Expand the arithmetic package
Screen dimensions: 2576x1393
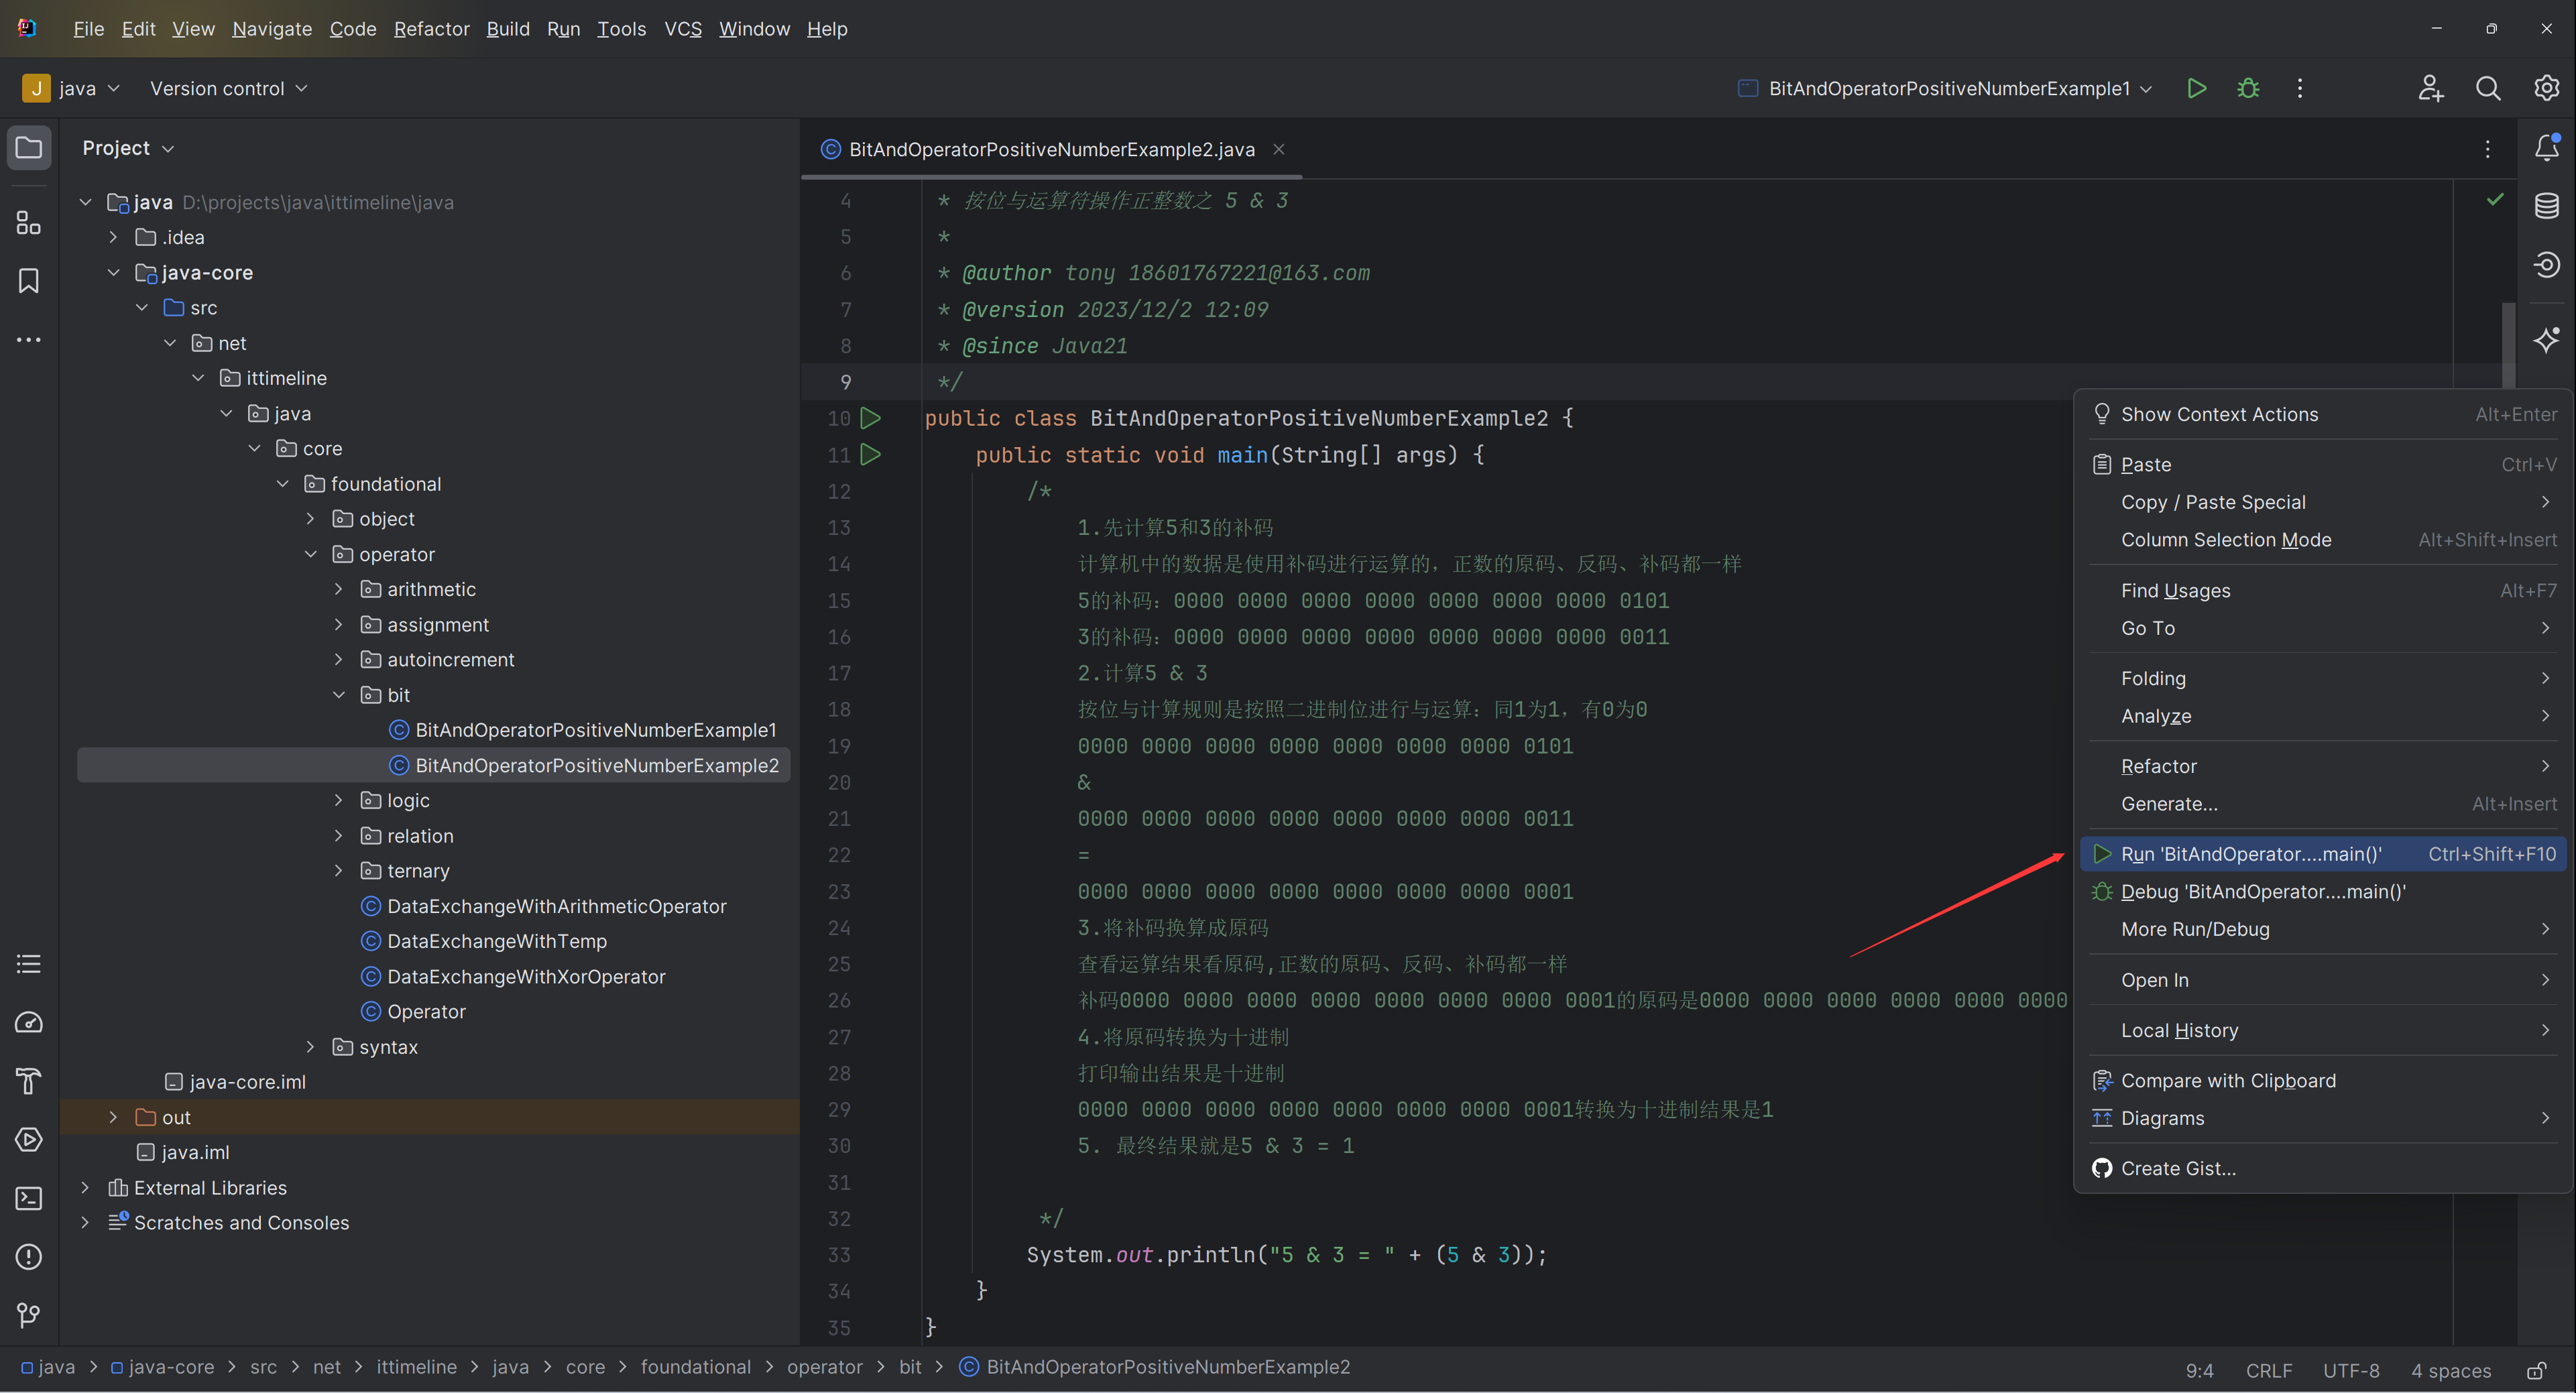[338, 589]
